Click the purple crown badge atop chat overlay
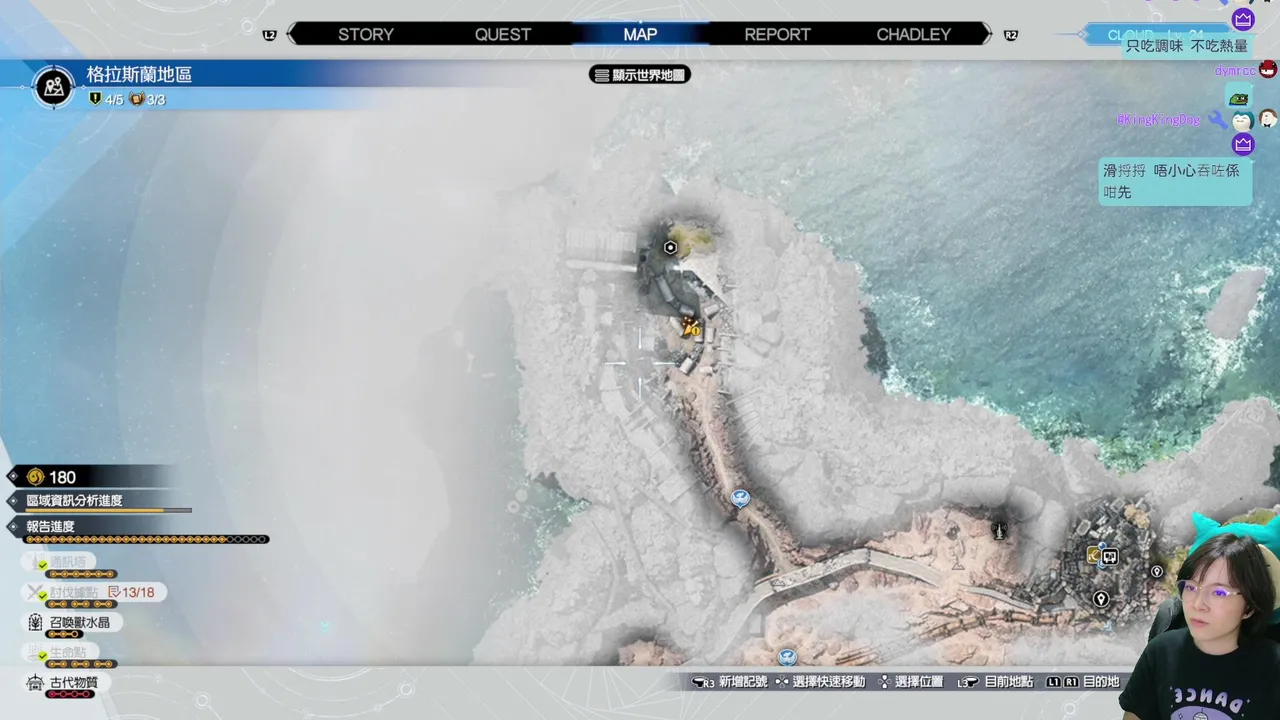The image size is (1280, 720). point(1243,18)
